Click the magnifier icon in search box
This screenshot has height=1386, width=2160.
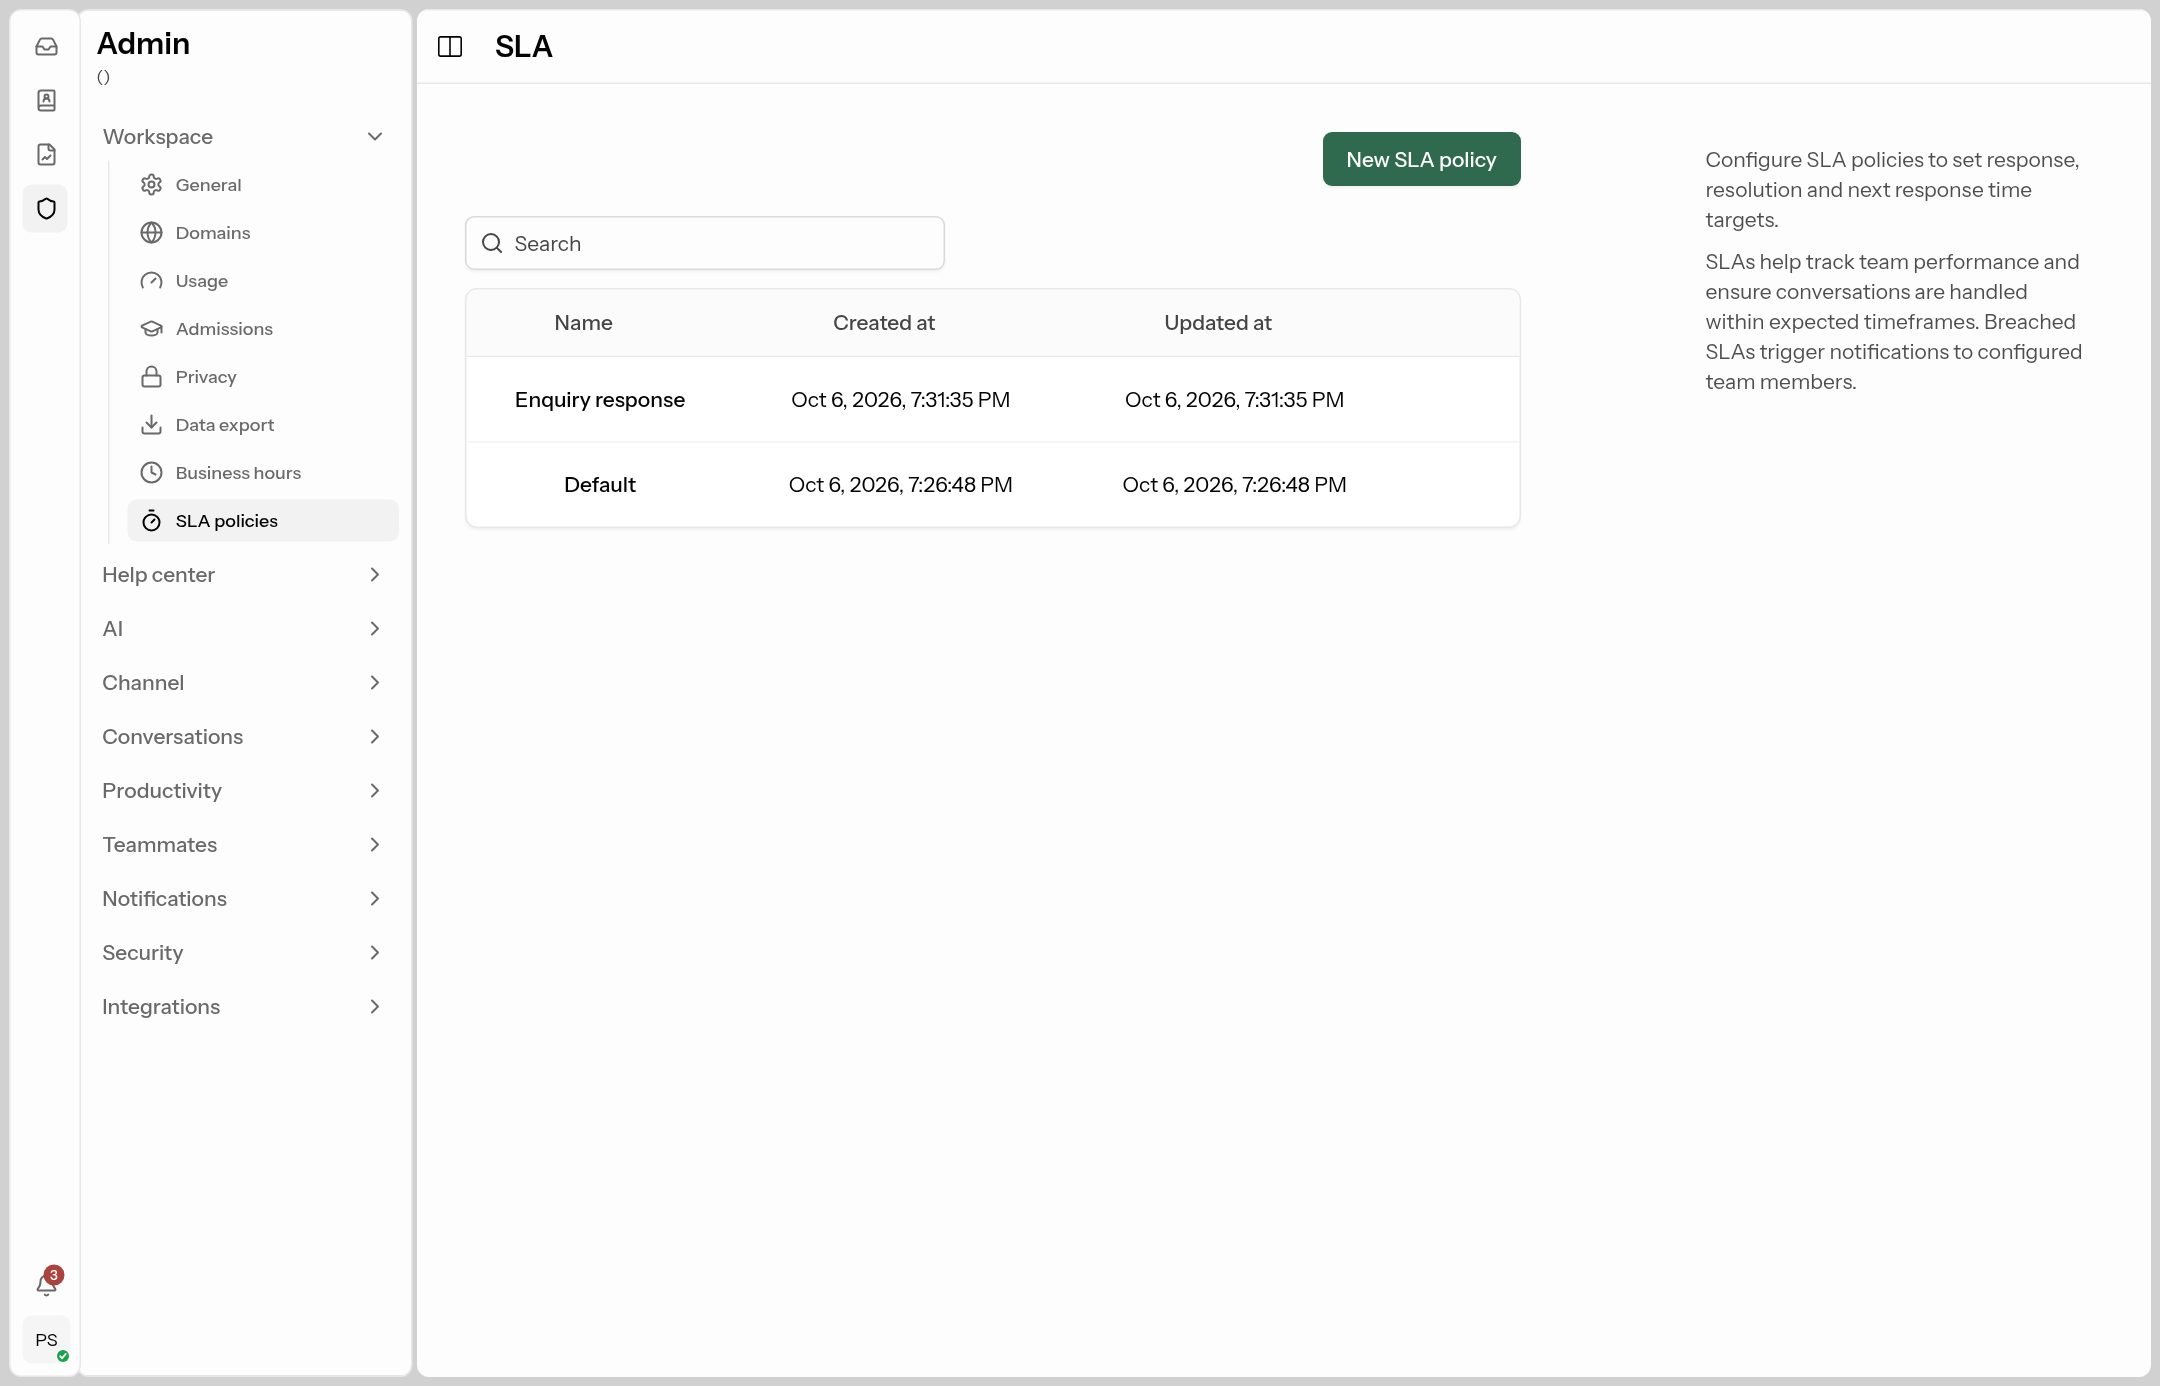click(492, 244)
